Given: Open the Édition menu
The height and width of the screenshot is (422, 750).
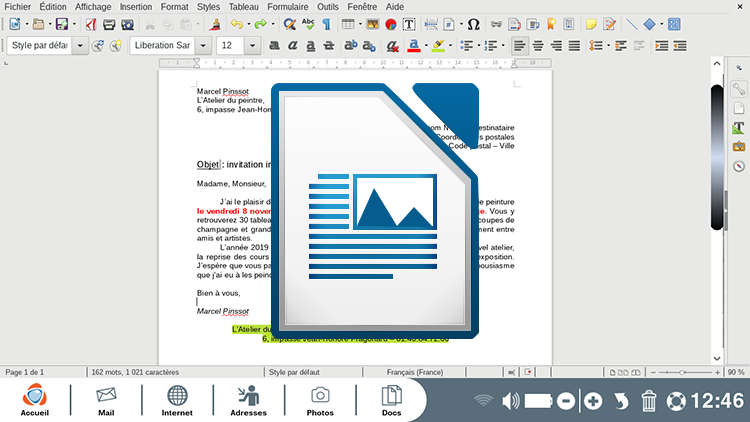Looking at the screenshot, I should 53,7.
